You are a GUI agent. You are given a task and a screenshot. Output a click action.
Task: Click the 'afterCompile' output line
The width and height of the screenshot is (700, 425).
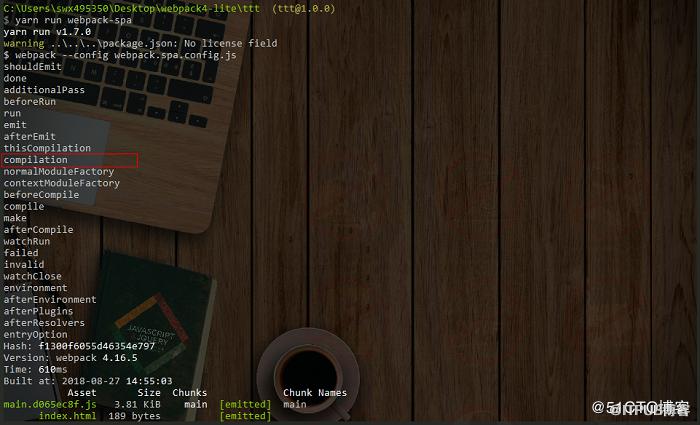pos(38,229)
